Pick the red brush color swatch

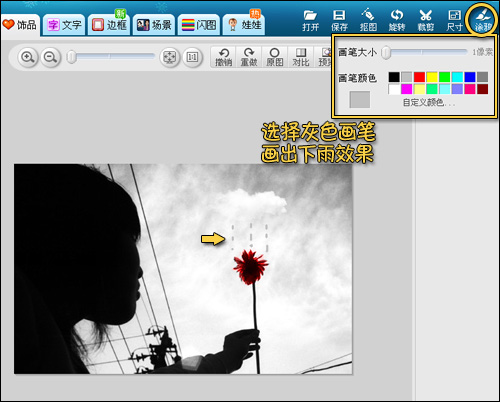click(x=419, y=77)
